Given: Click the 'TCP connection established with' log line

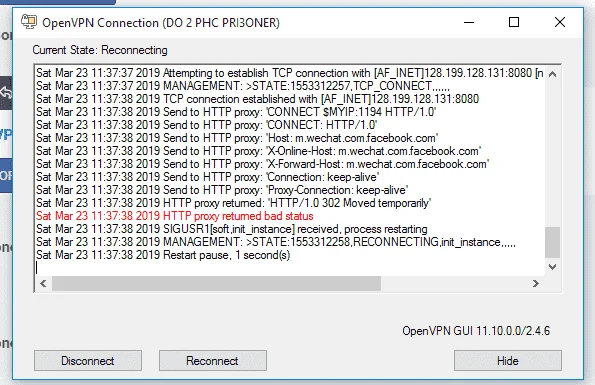Looking at the screenshot, I should point(257,99).
